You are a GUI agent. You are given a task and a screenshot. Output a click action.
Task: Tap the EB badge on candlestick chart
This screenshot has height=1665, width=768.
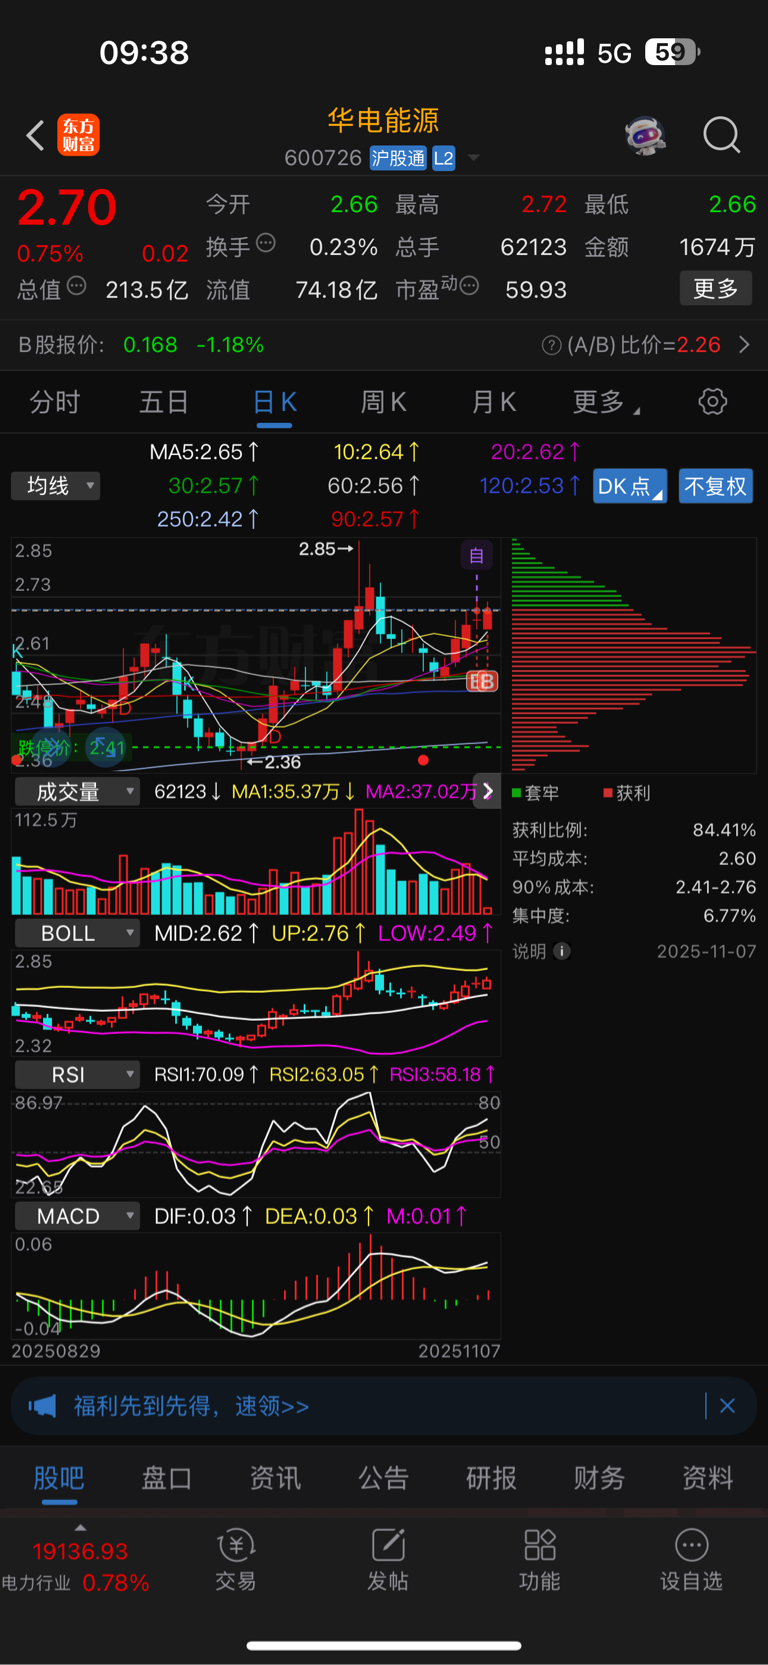point(482,681)
